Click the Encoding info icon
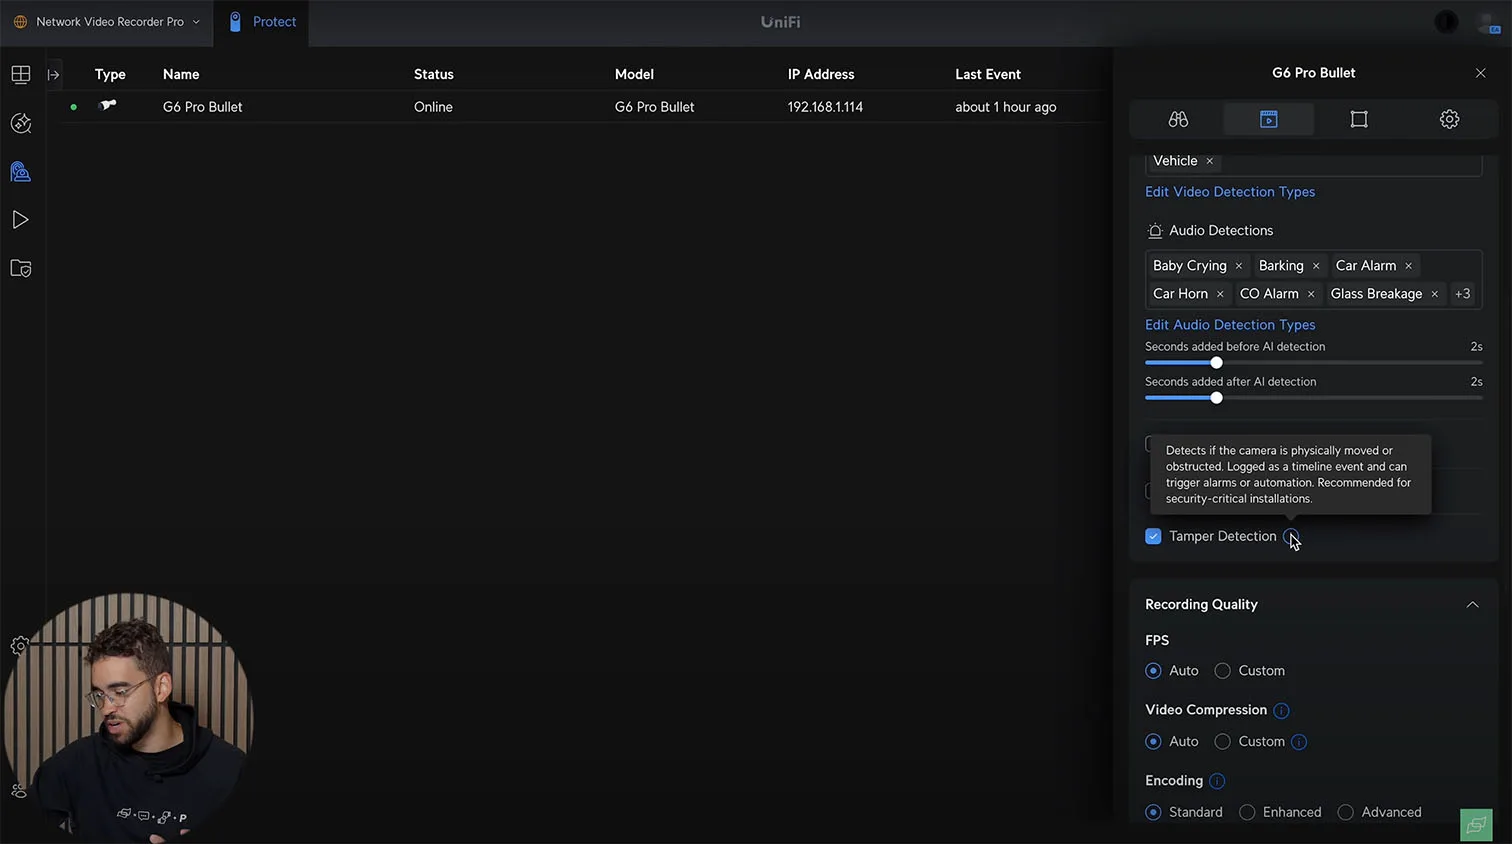The width and height of the screenshot is (1512, 844). (x=1217, y=781)
